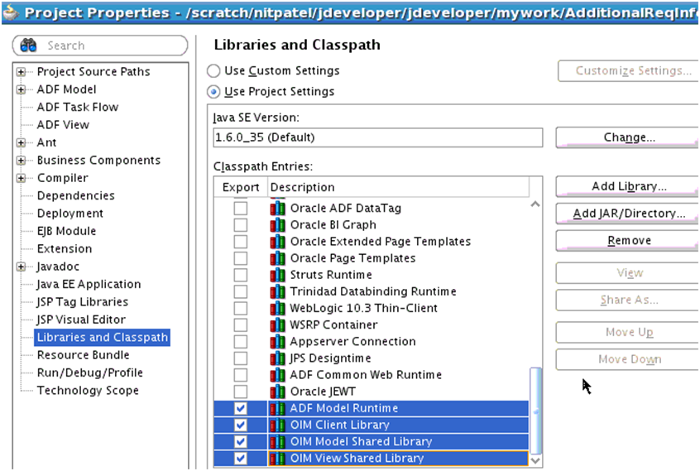Image resolution: width=700 pixels, height=471 pixels.
Task: Click the Search input field
Action: coord(100,46)
